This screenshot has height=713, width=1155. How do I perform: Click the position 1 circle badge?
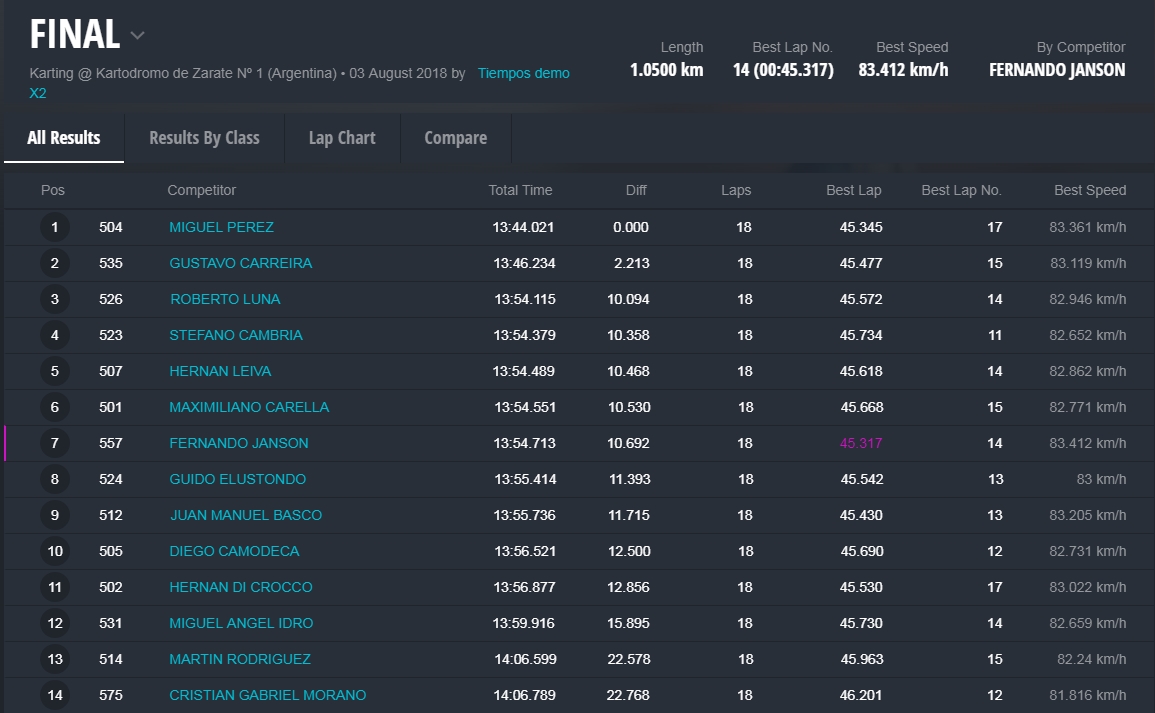[x=55, y=227]
